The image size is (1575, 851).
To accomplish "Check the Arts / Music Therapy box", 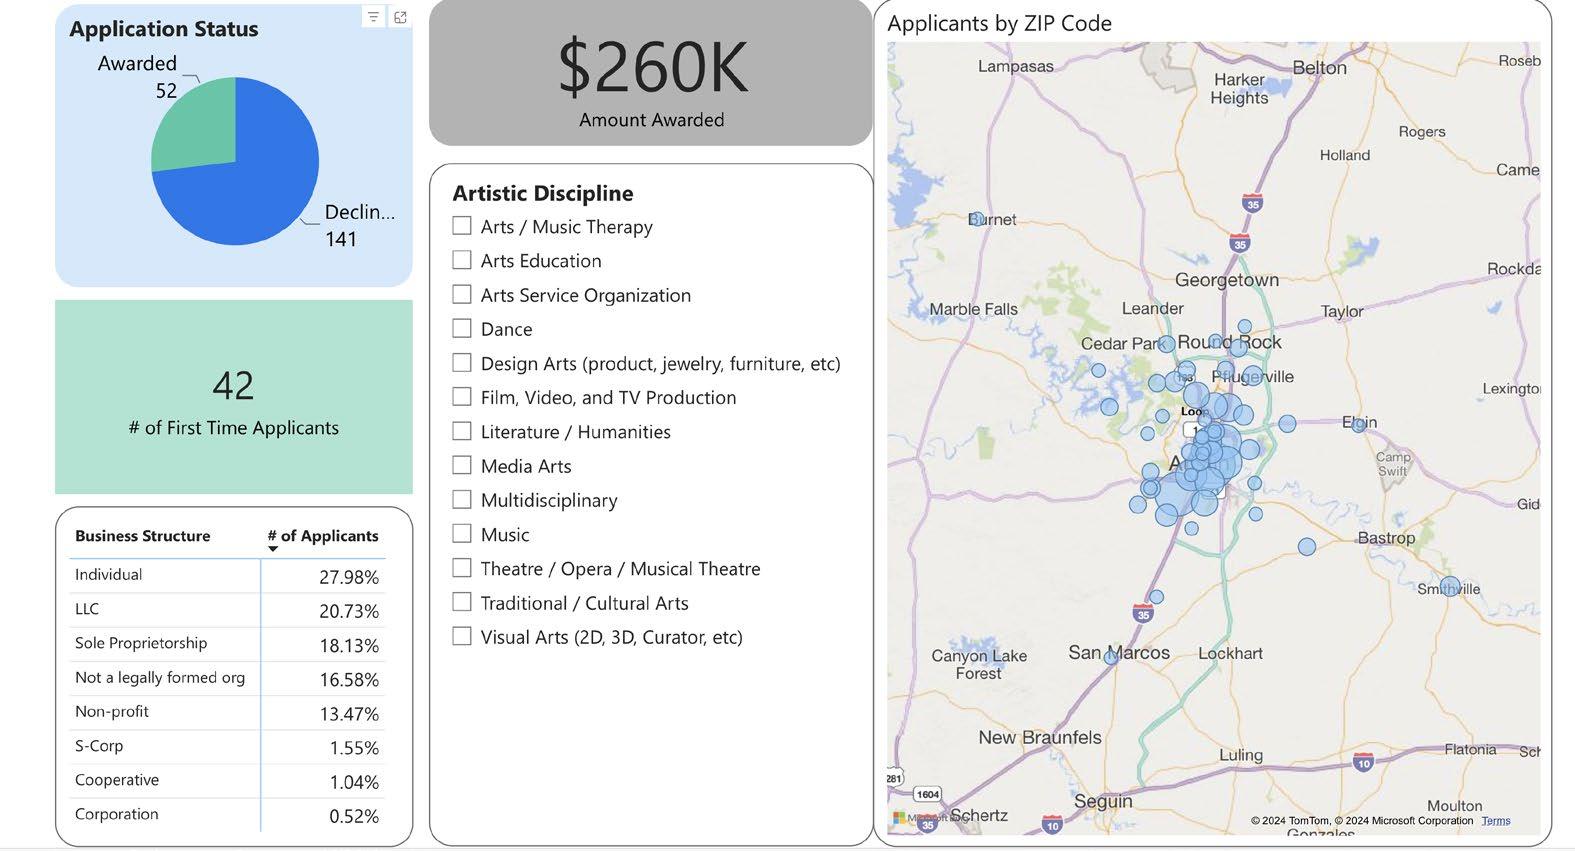I will (x=462, y=226).
